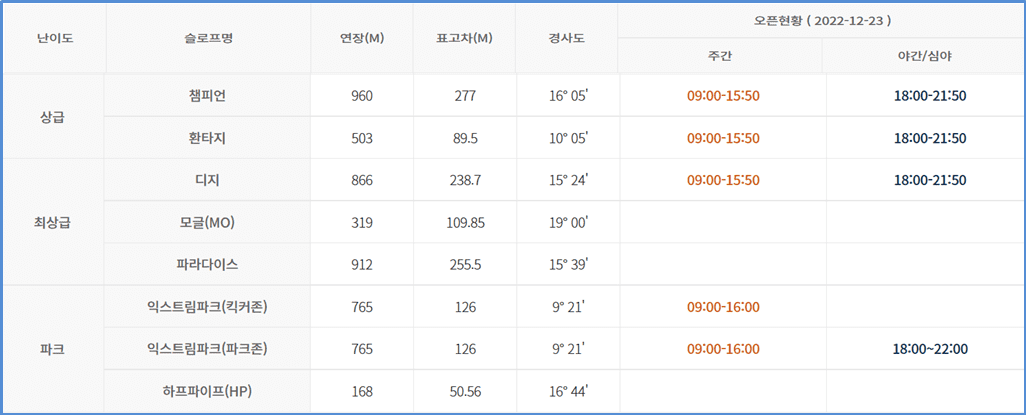
Task: Click the 15° 24' slope angle
Action: click(x=569, y=180)
